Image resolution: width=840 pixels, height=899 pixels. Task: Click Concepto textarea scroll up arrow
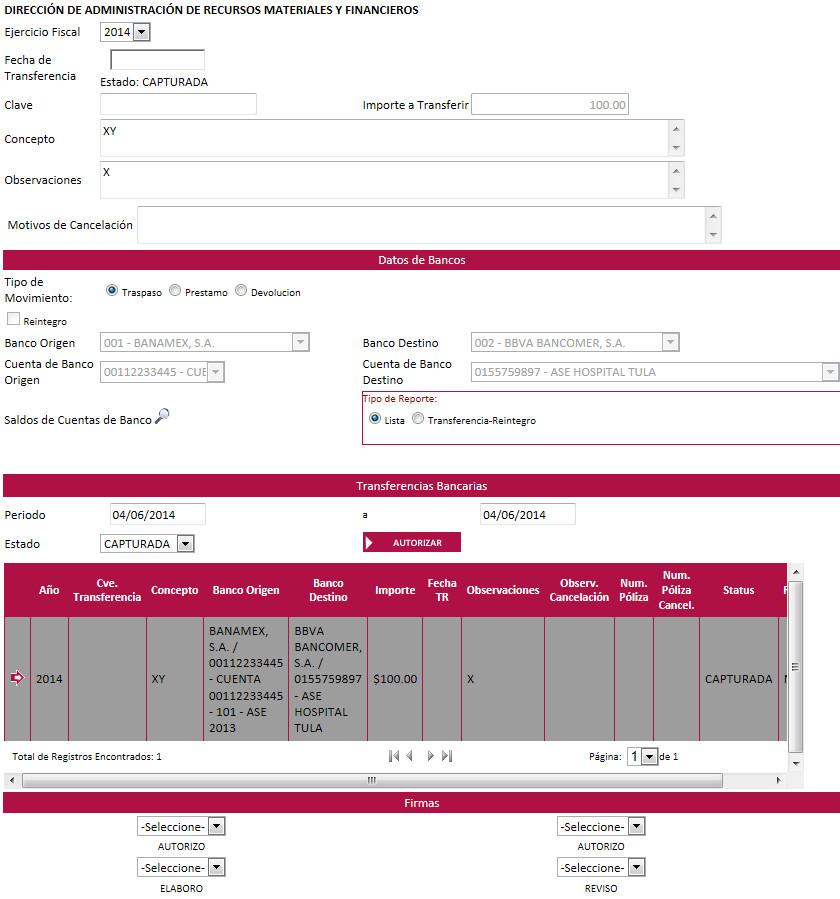(677, 129)
